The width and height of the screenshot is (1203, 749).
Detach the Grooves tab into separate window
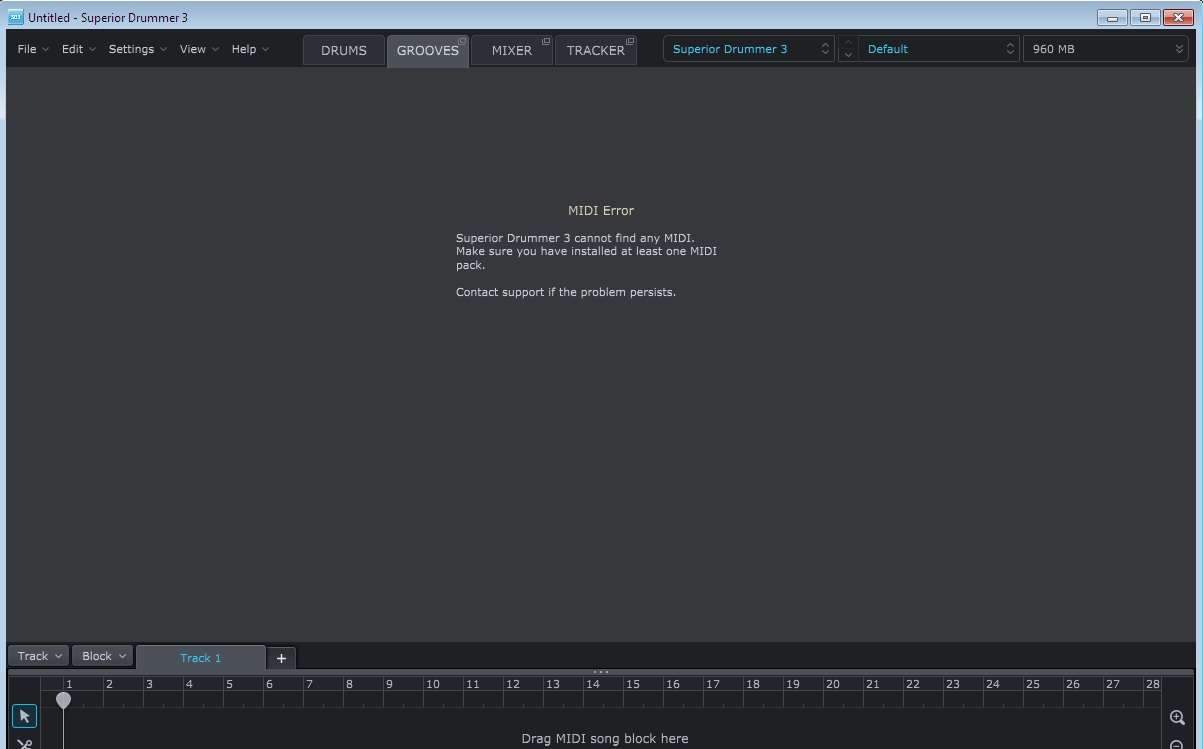[x=462, y=41]
